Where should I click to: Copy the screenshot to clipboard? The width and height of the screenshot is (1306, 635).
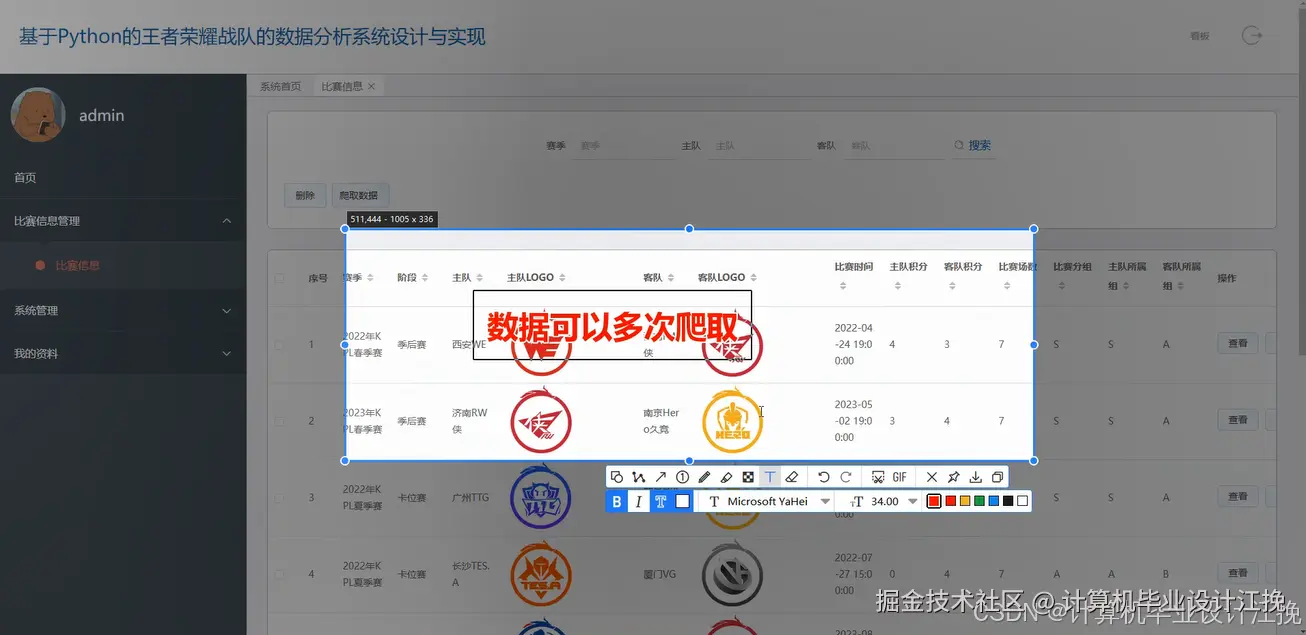click(997, 477)
